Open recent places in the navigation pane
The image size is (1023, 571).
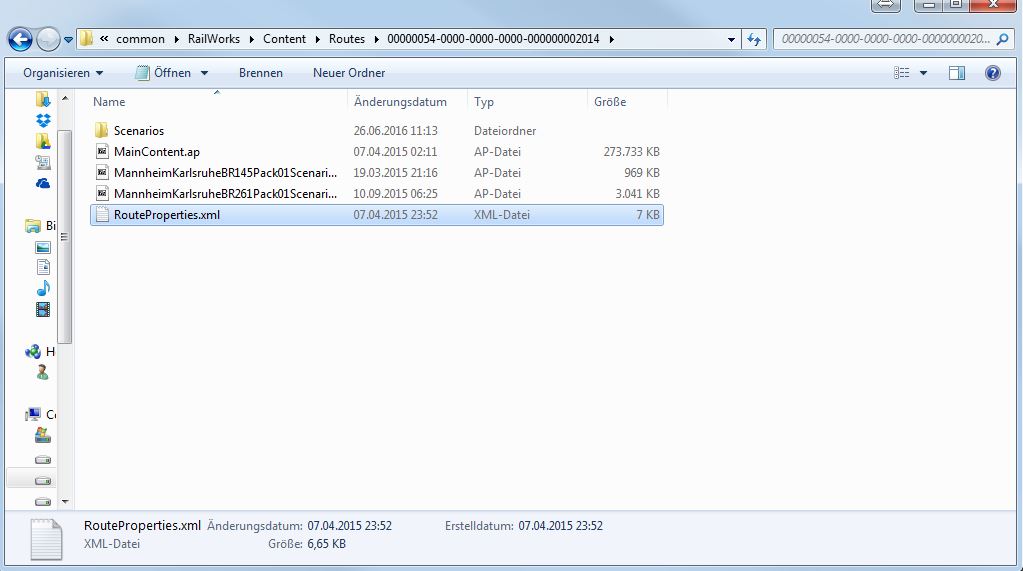[43, 162]
